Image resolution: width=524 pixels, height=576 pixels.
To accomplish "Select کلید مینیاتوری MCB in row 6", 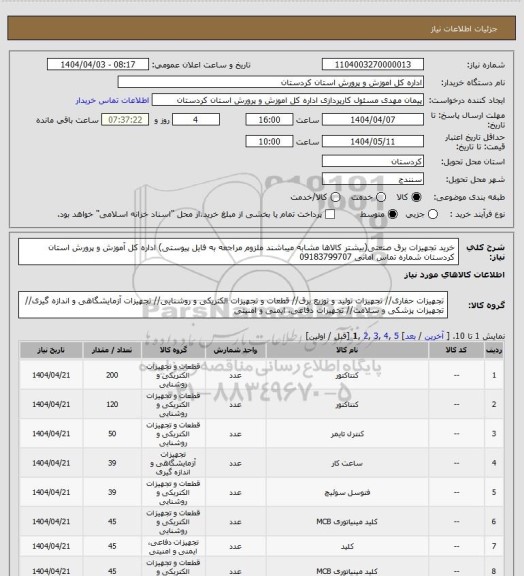I will pyautogui.click(x=347, y=522).
